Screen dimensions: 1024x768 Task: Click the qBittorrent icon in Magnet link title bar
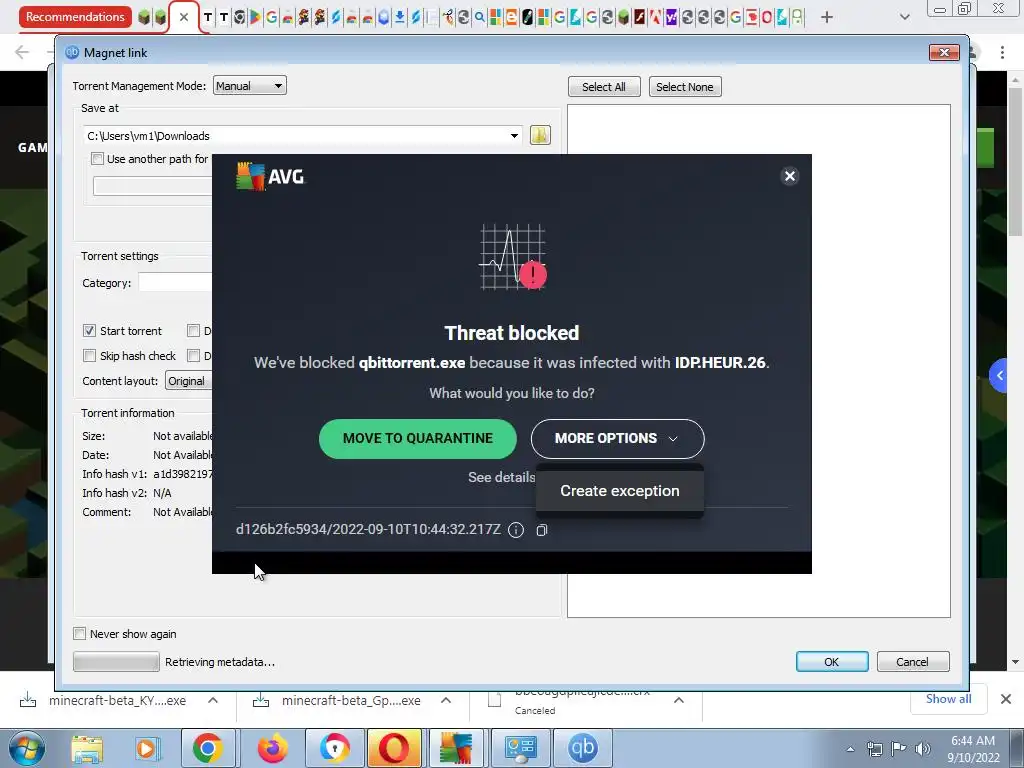[x=72, y=53]
